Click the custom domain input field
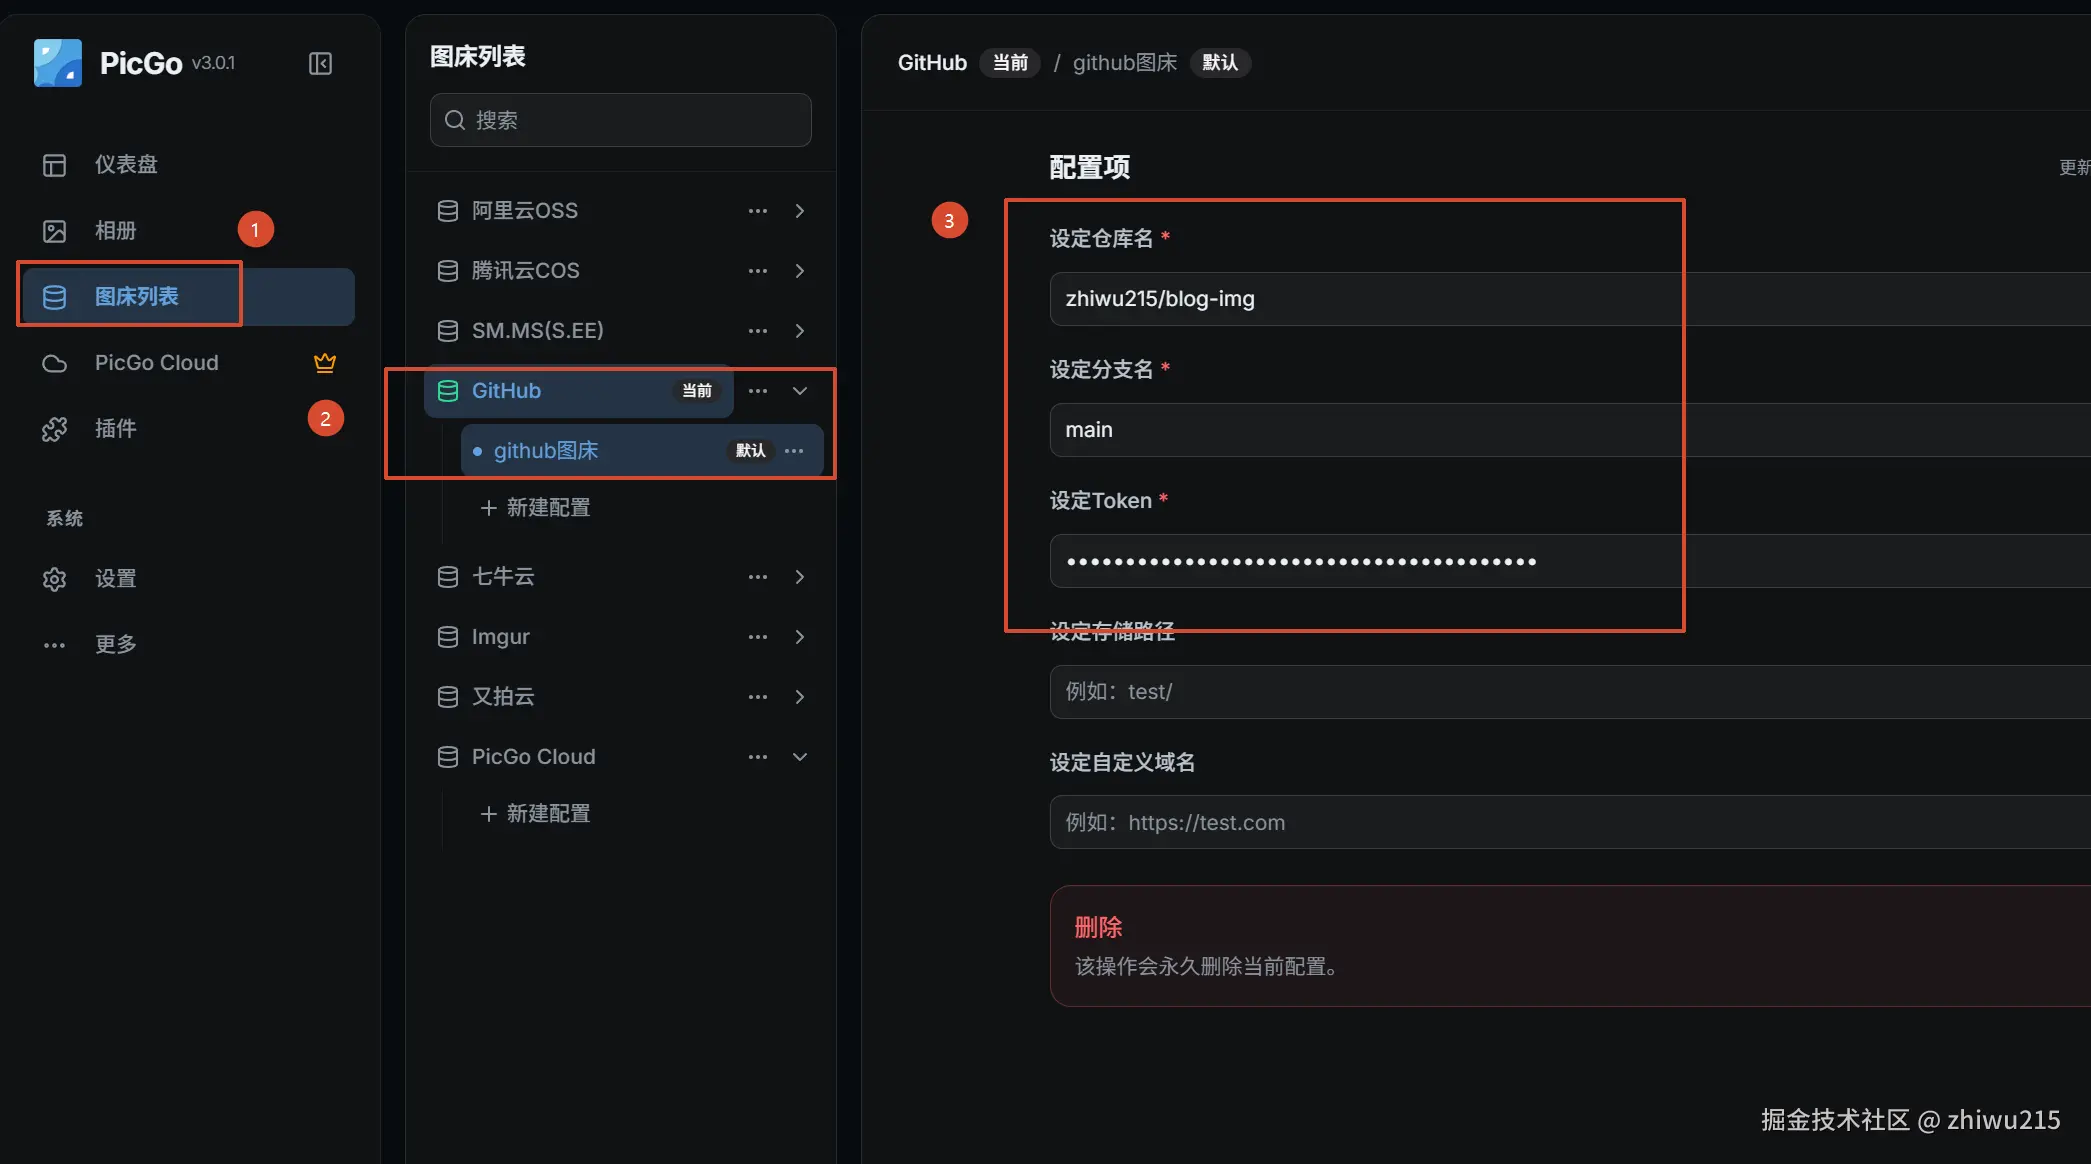This screenshot has width=2091, height=1164. click(x=1570, y=823)
